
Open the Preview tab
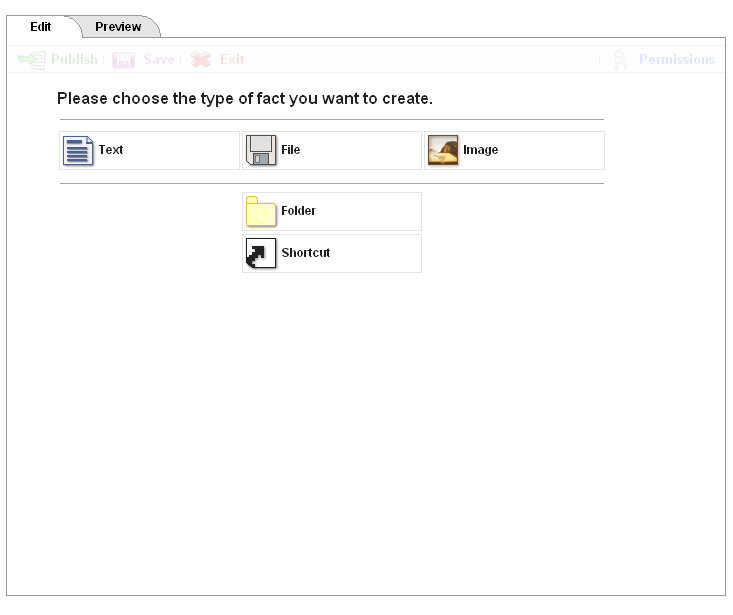pos(118,27)
